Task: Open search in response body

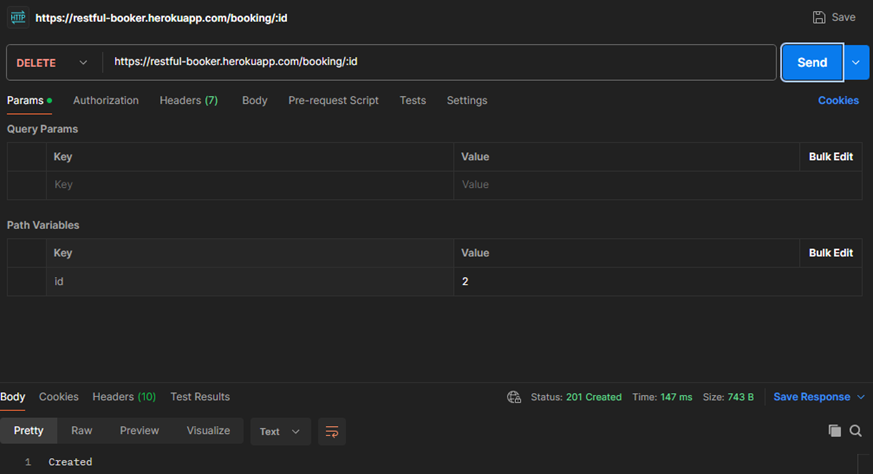Action: pyautogui.click(x=856, y=431)
